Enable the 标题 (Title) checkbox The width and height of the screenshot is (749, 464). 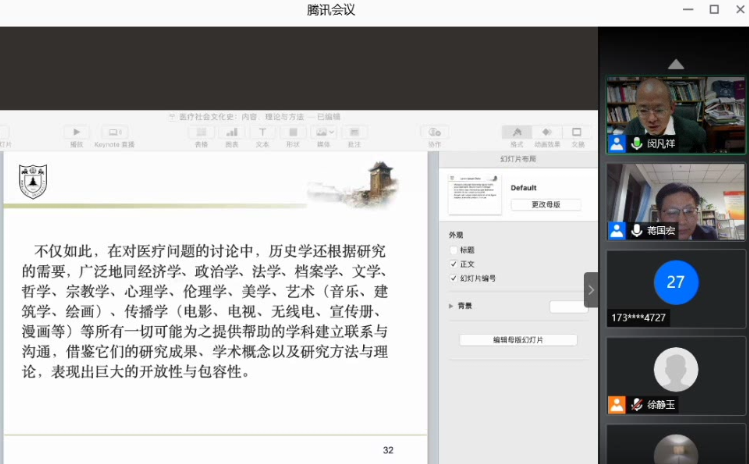pyautogui.click(x=454, y=250)
